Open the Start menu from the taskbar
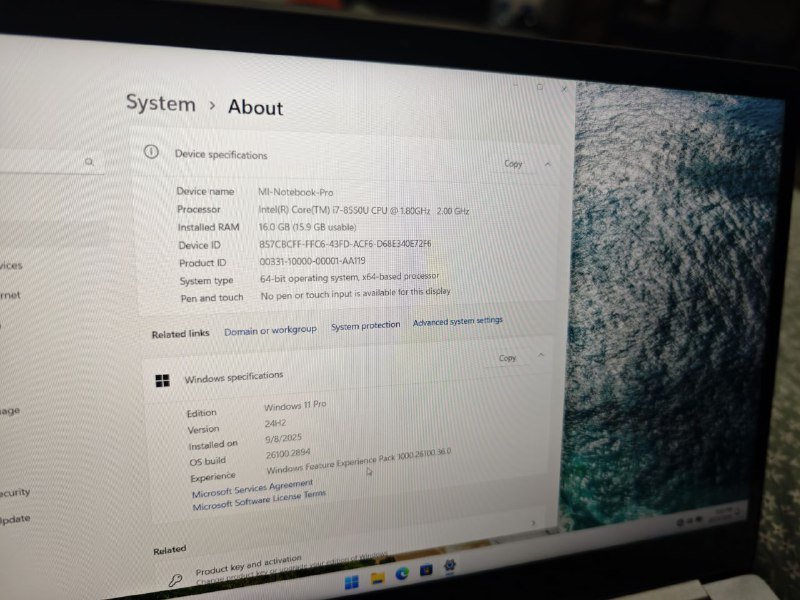The width and height of the screenshot is (800, 600). point(350,580)
